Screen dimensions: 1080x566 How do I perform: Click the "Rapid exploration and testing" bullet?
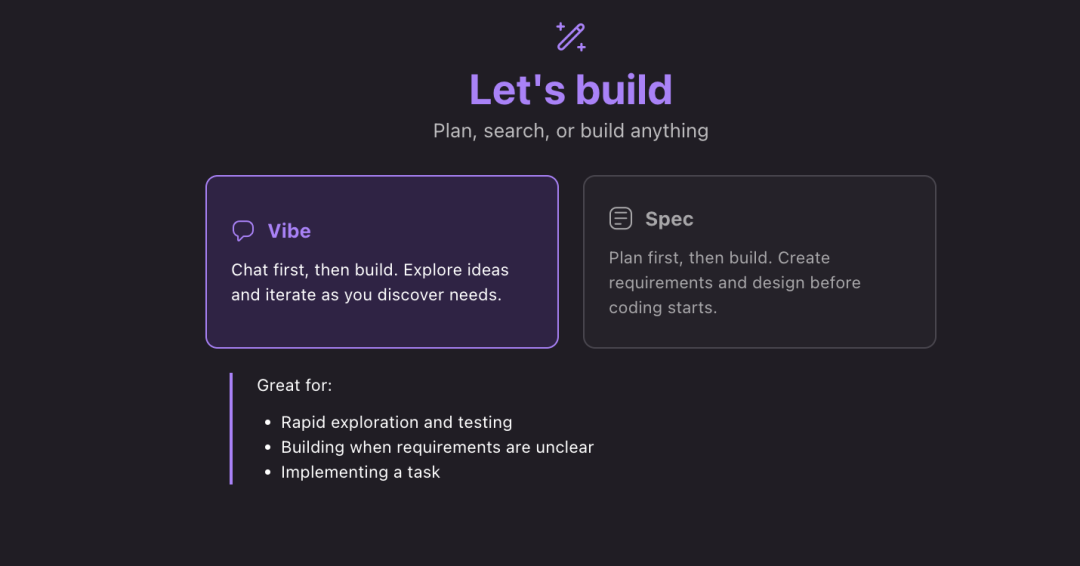[x=396, y=422]
